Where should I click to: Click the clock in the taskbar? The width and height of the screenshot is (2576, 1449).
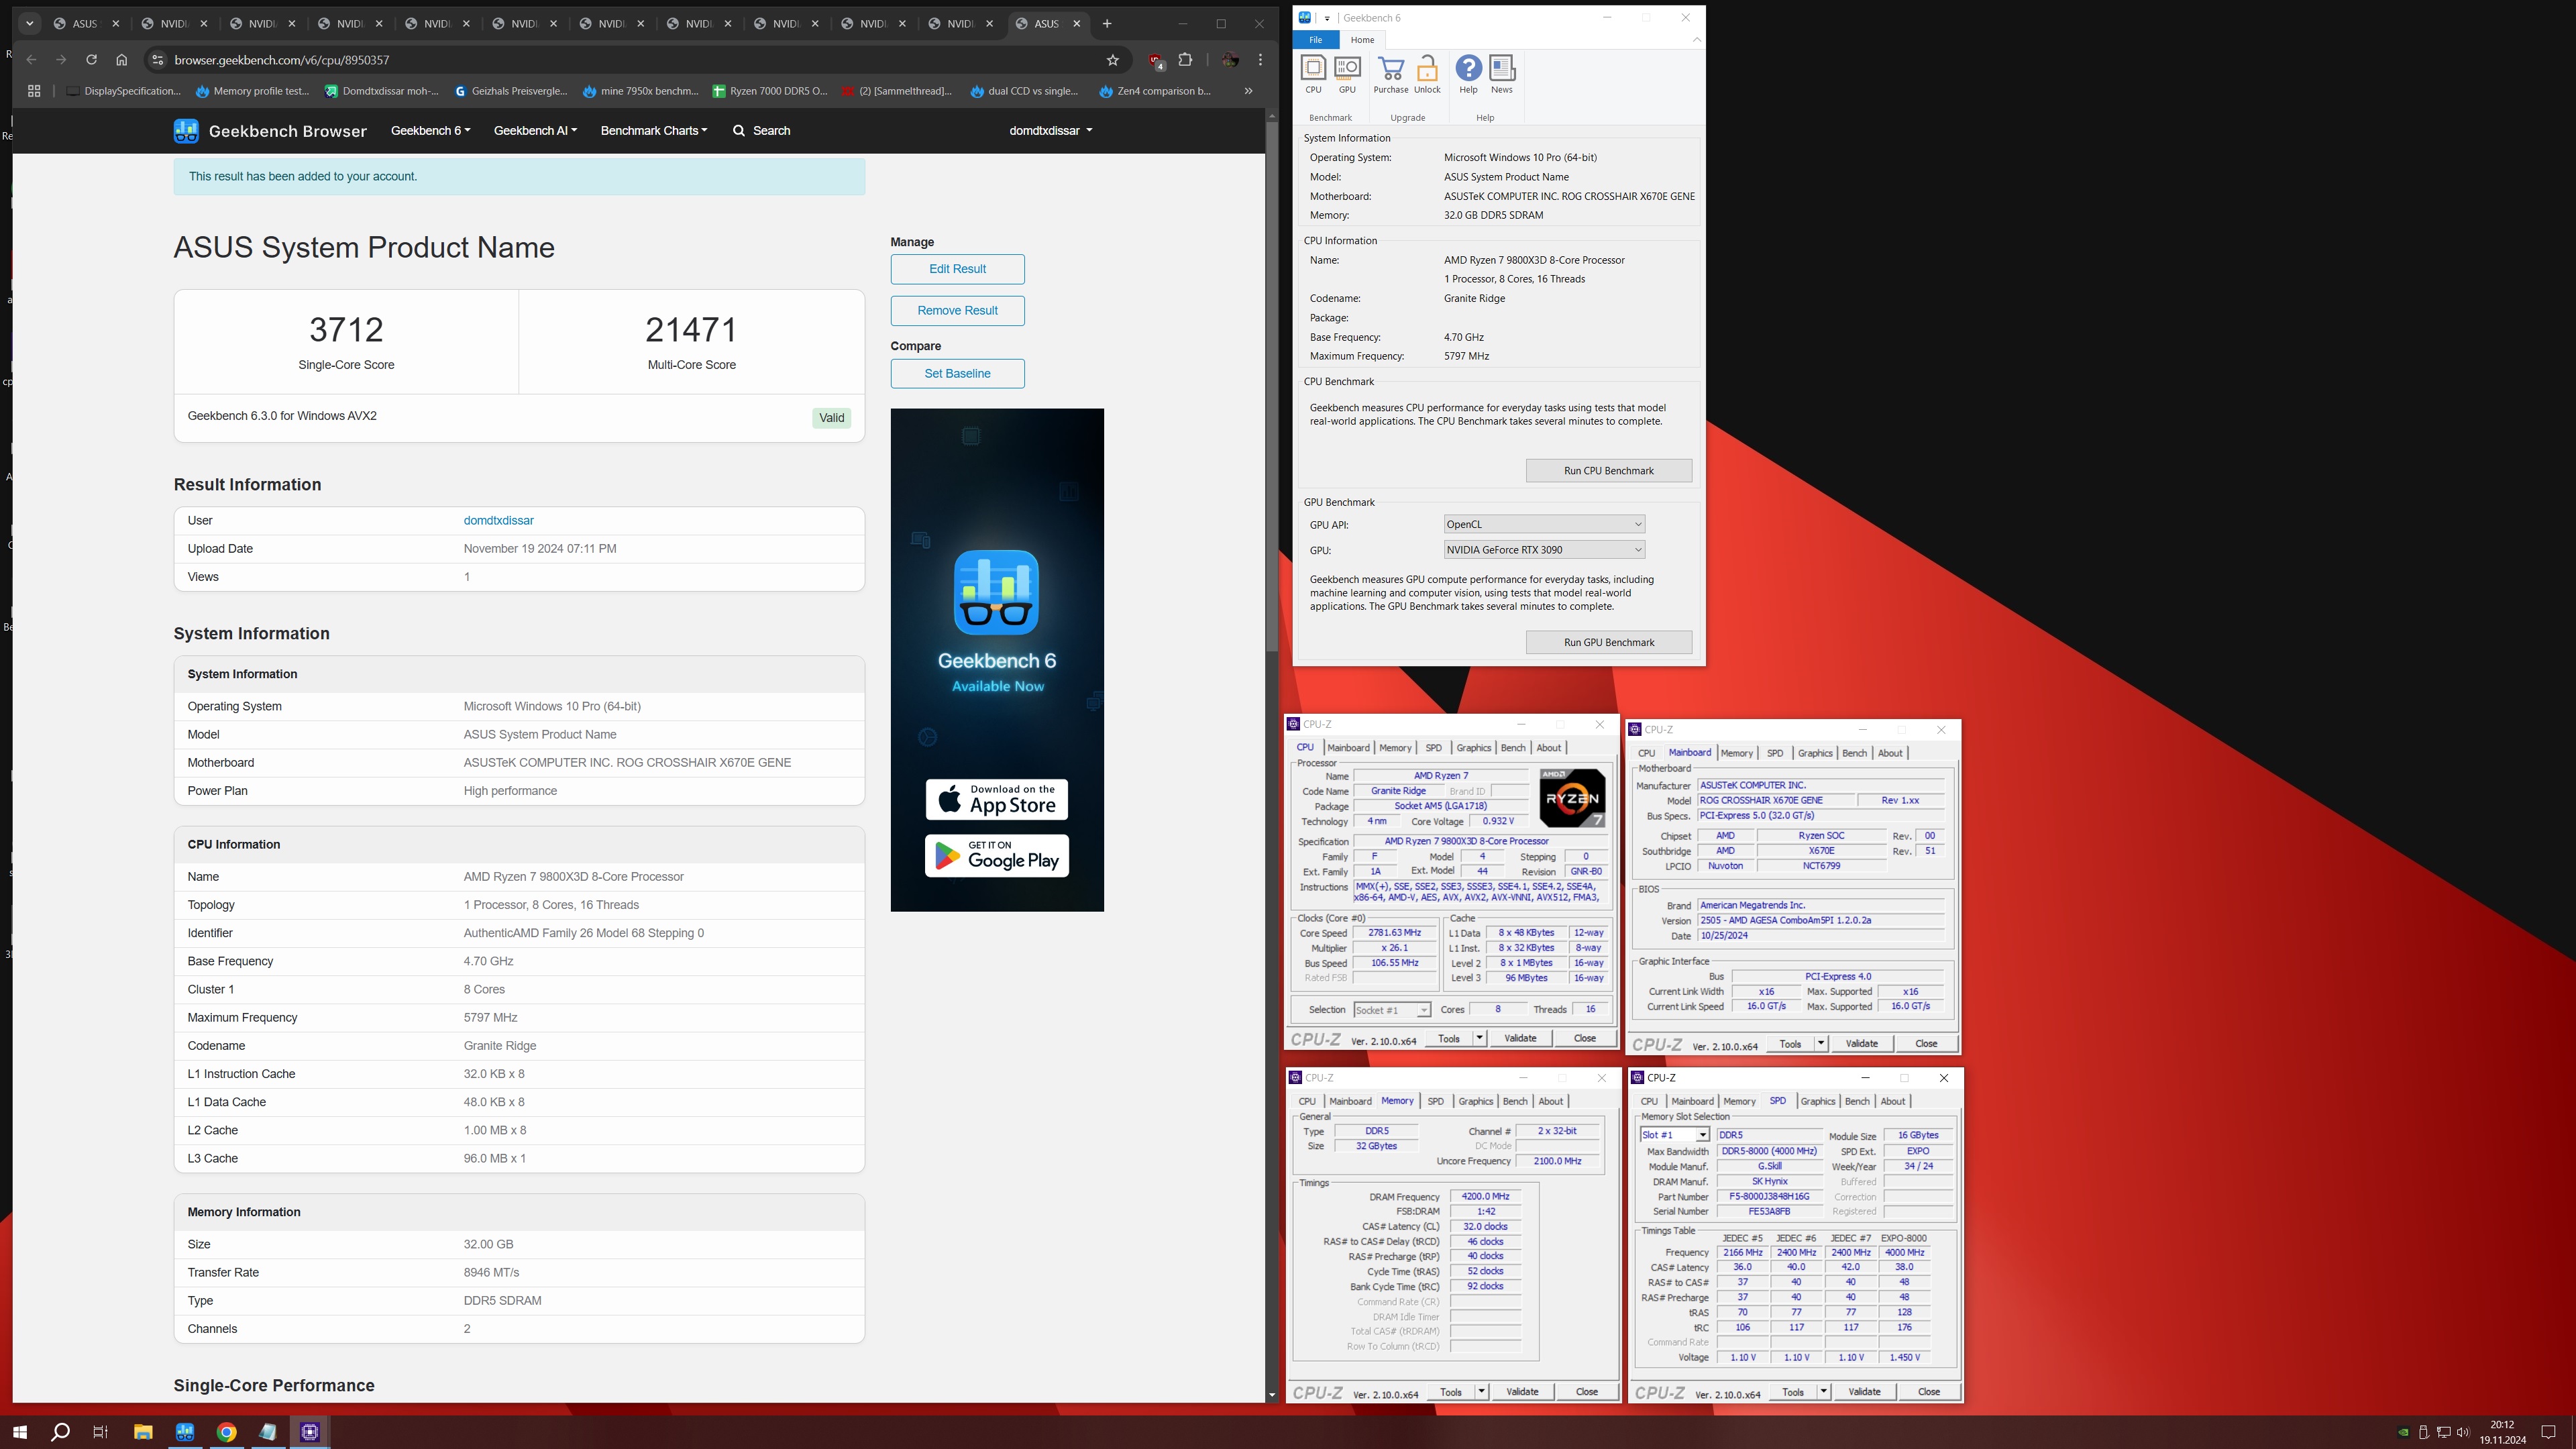click(2502, 1432)
